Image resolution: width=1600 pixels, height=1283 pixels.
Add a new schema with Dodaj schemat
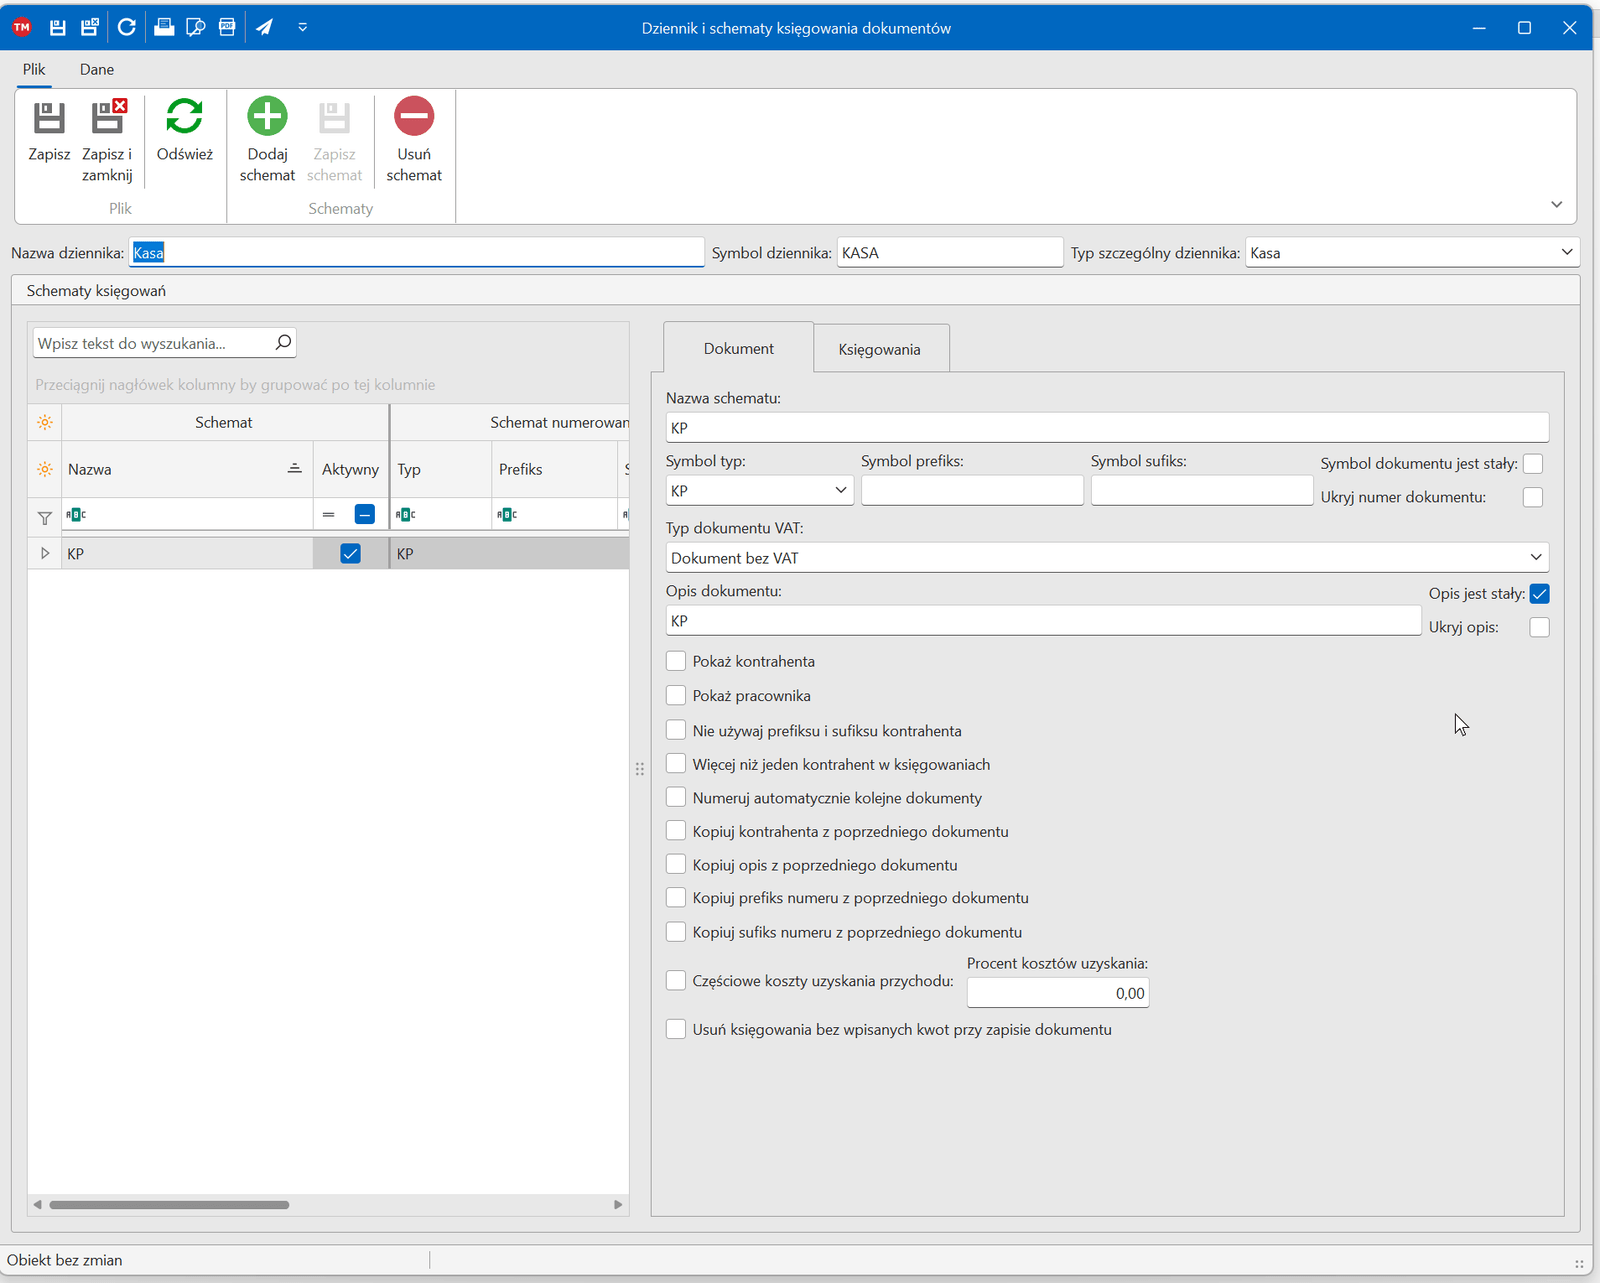click(267, 117)
